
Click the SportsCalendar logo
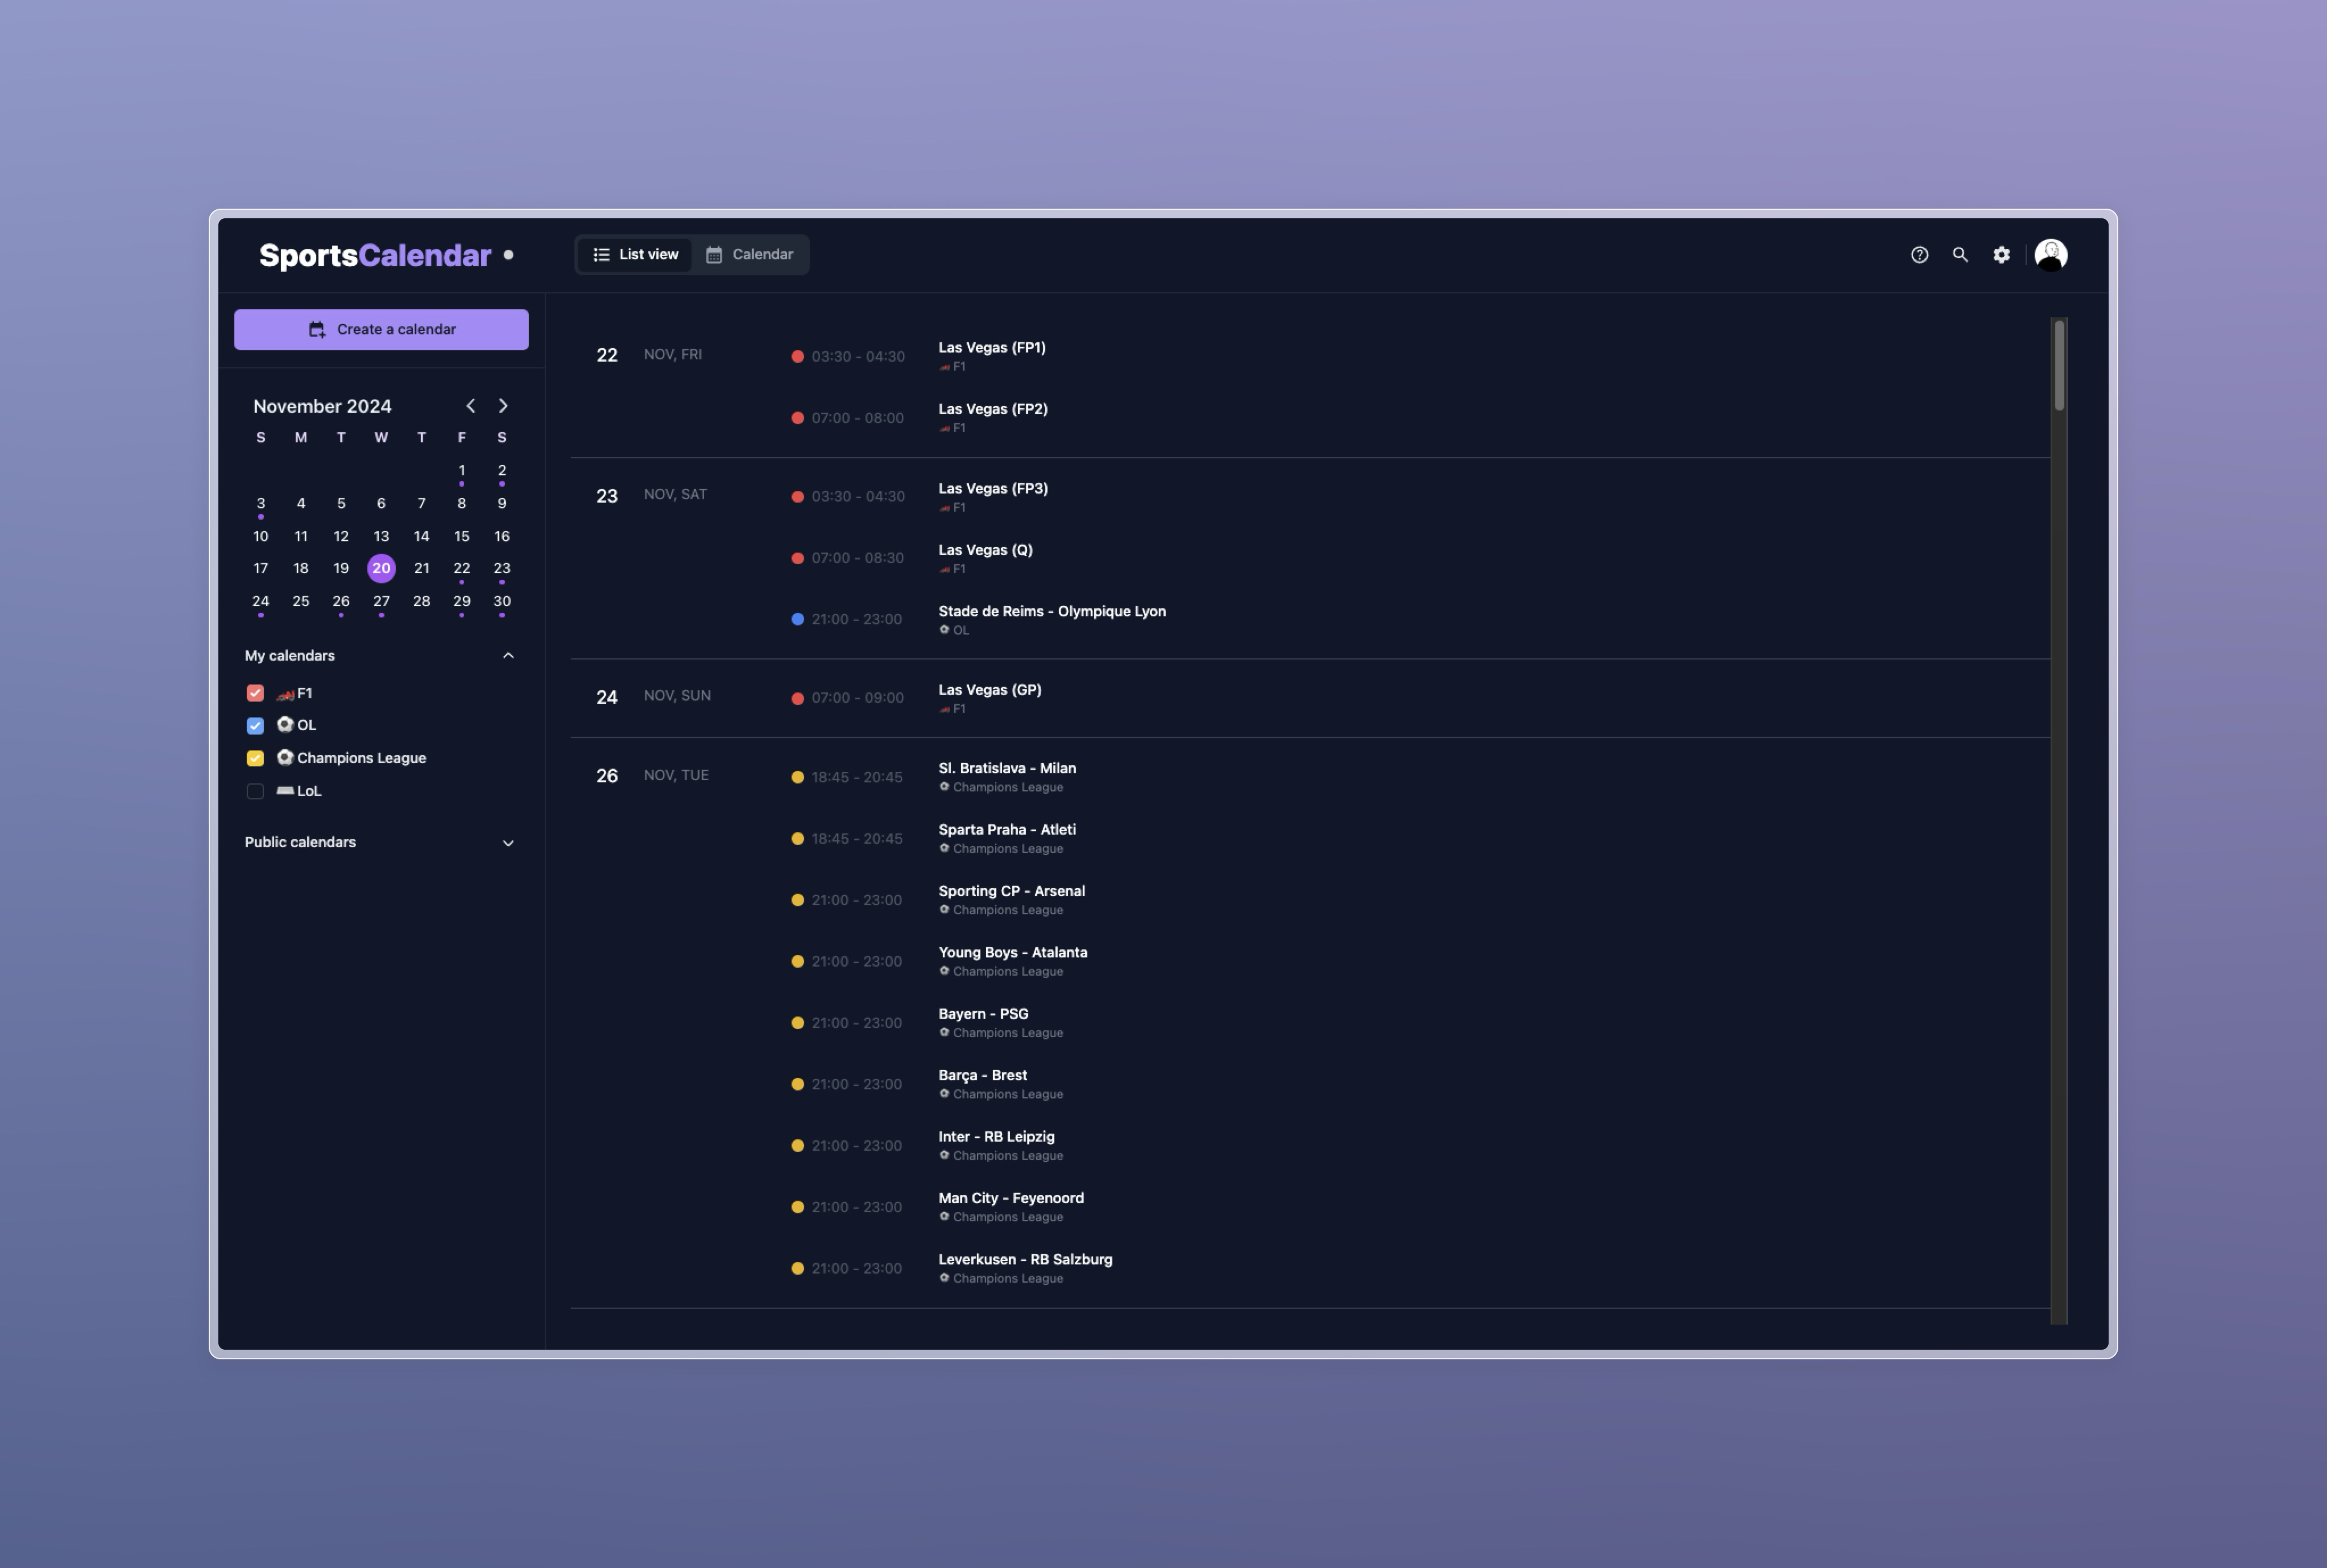(x=374, y=255)
